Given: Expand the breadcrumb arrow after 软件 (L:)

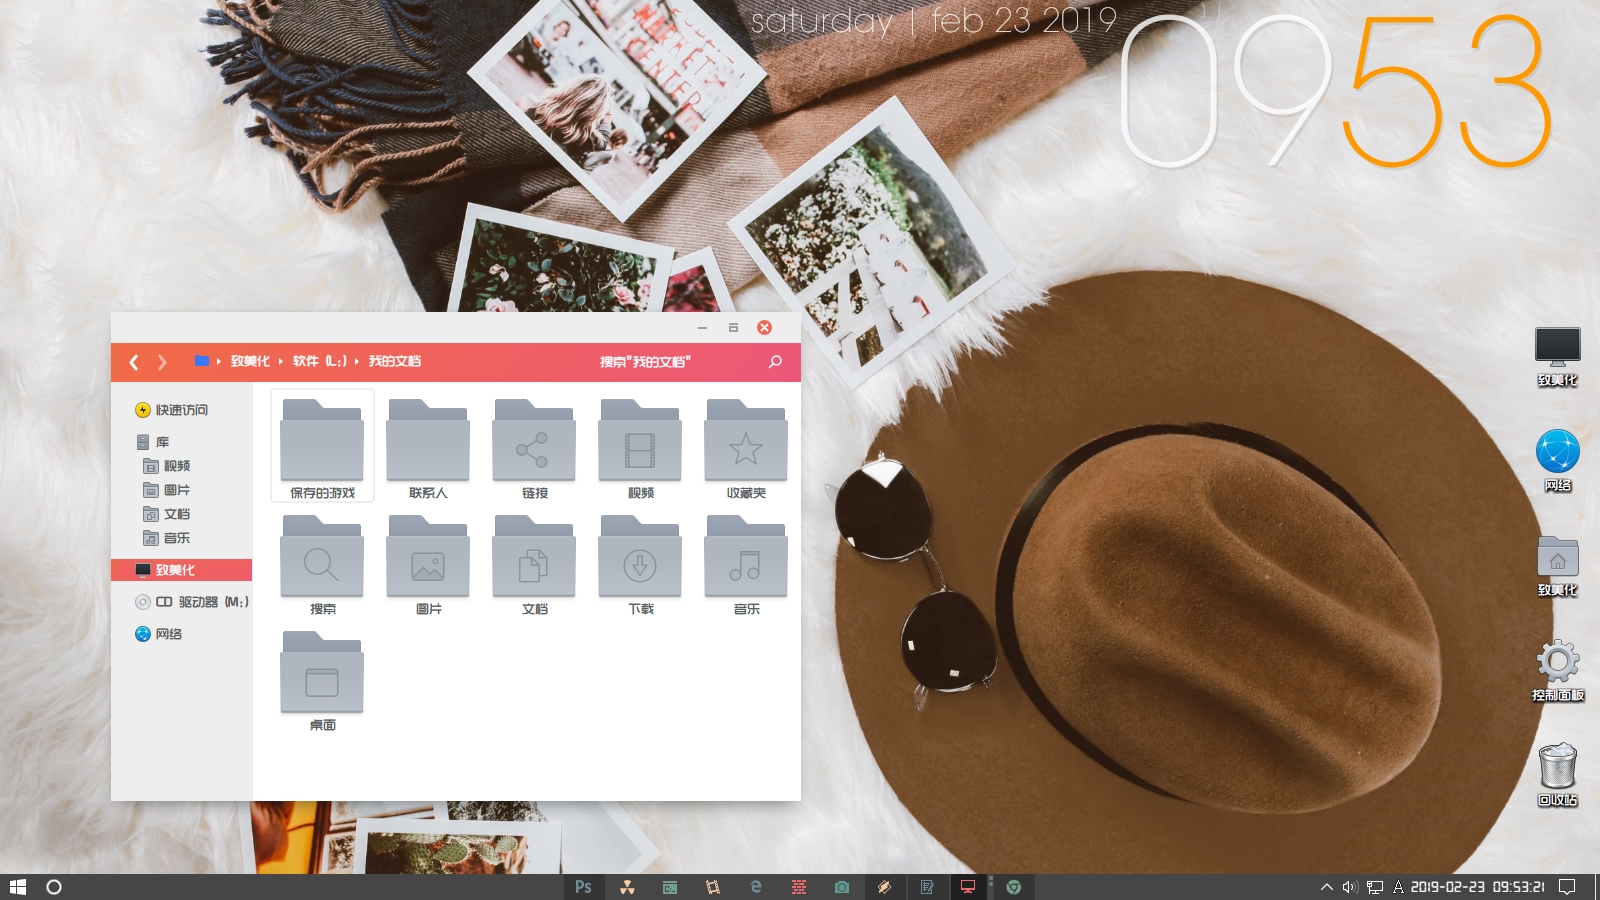Looking at the screenshot, I should 357,362.
